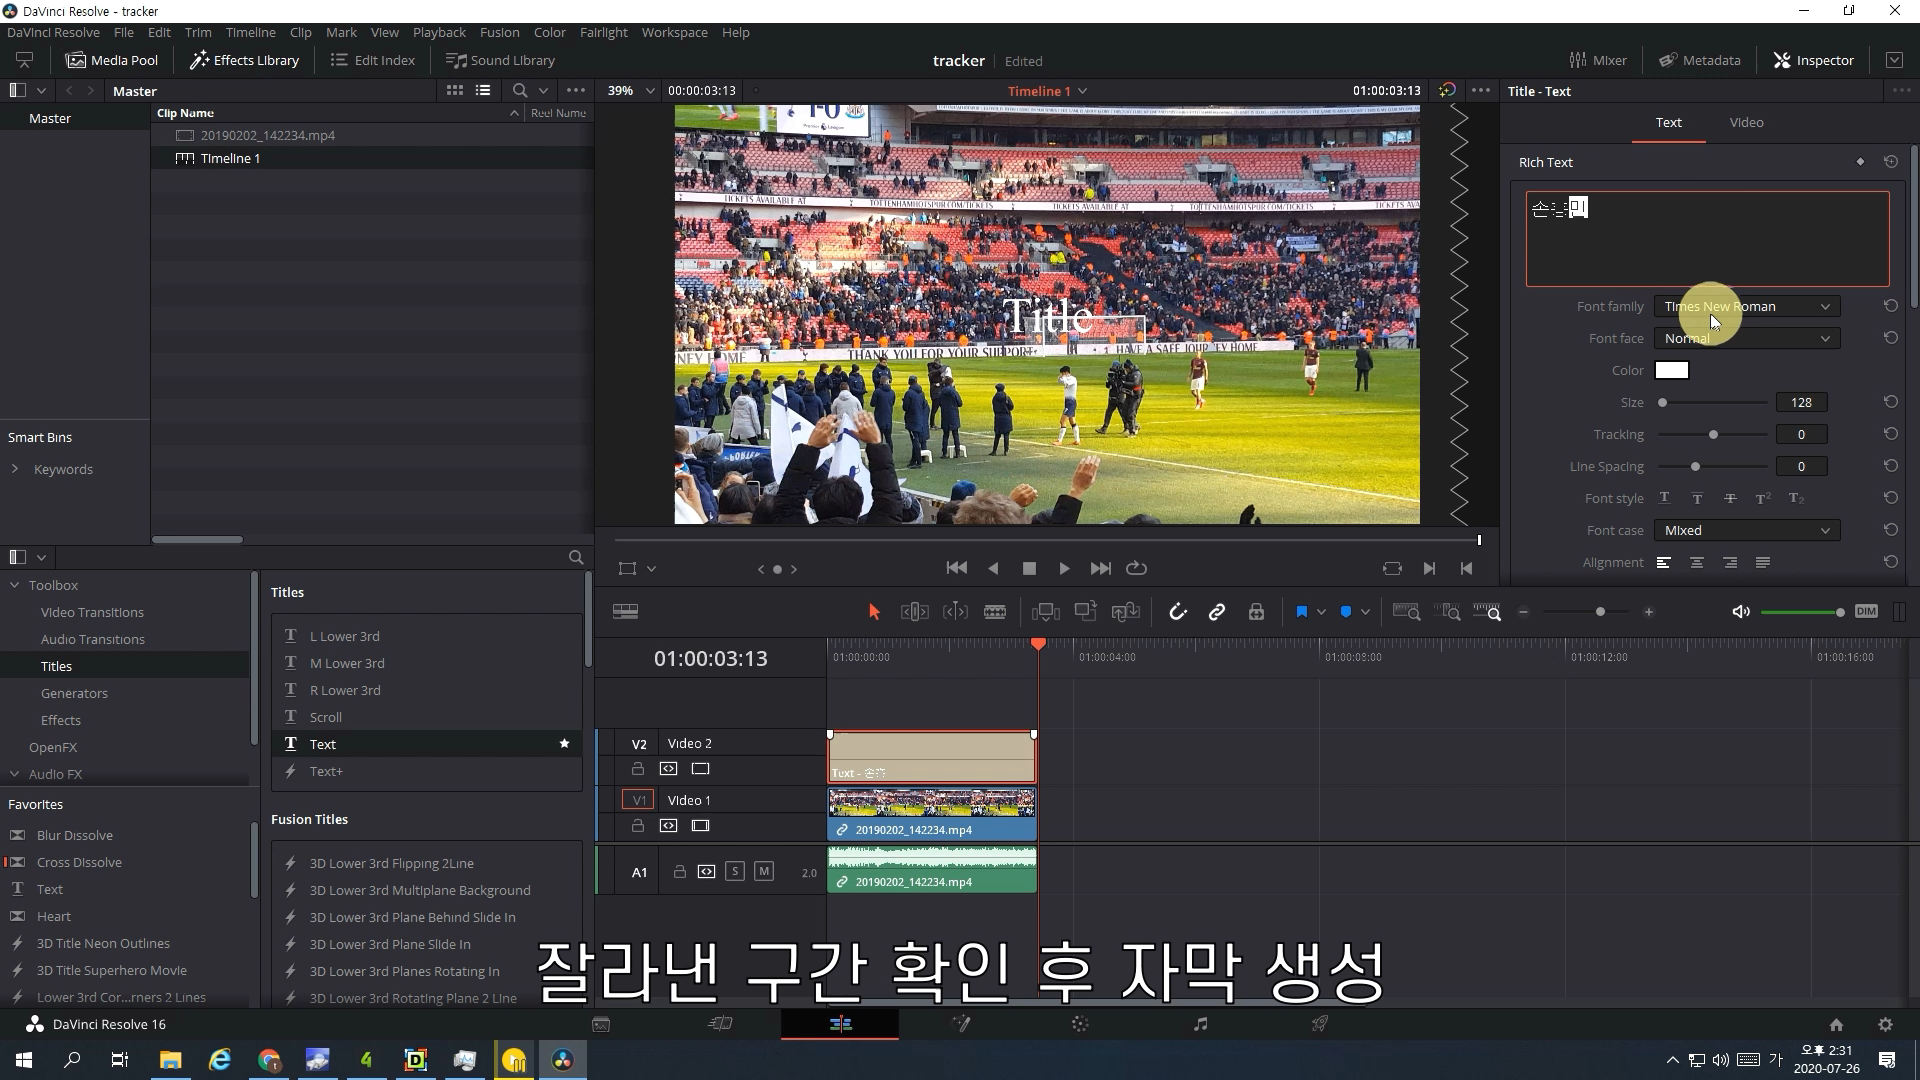Open the Font family dropdown

point(1746,307)
